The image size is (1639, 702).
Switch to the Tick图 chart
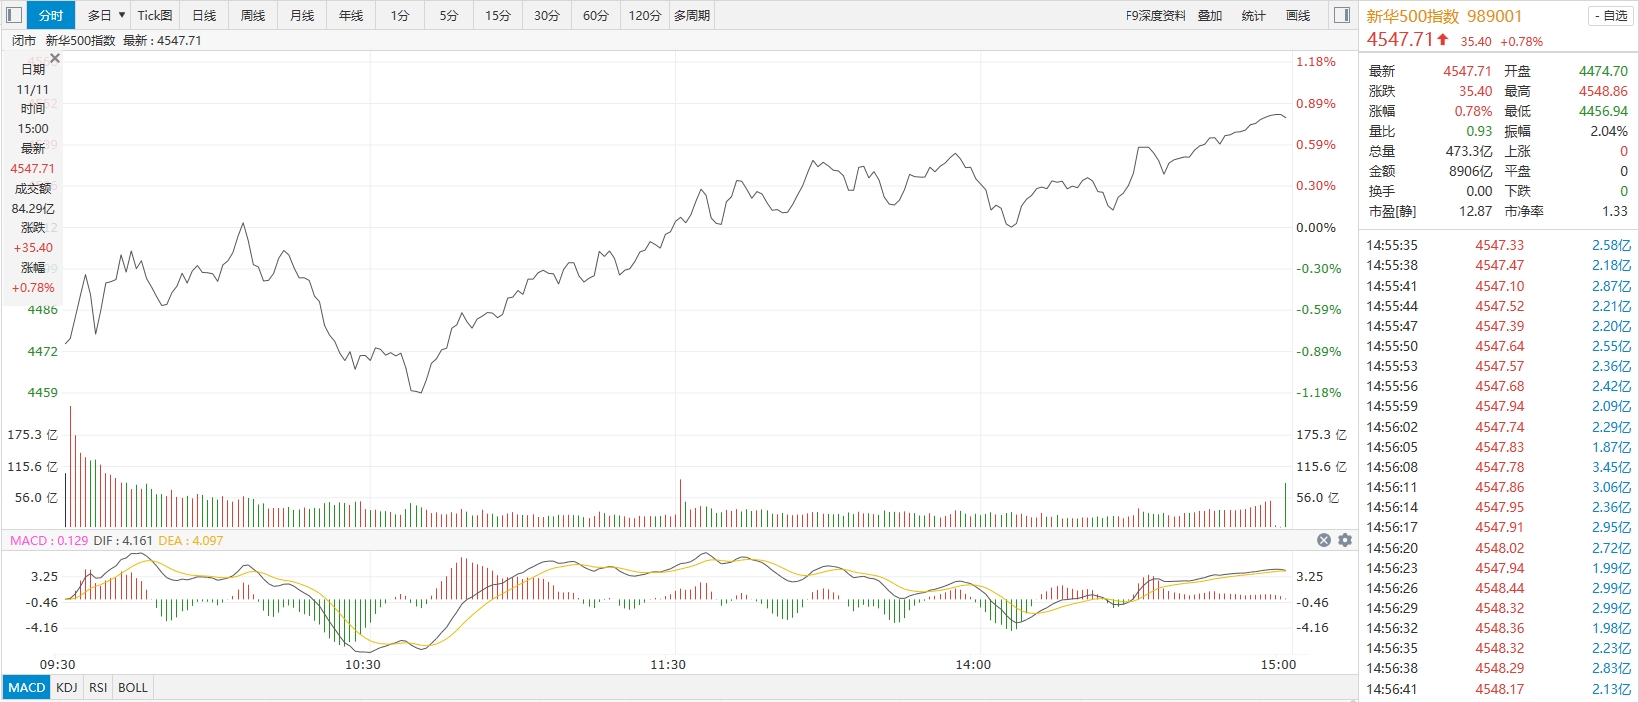[155, 15]
